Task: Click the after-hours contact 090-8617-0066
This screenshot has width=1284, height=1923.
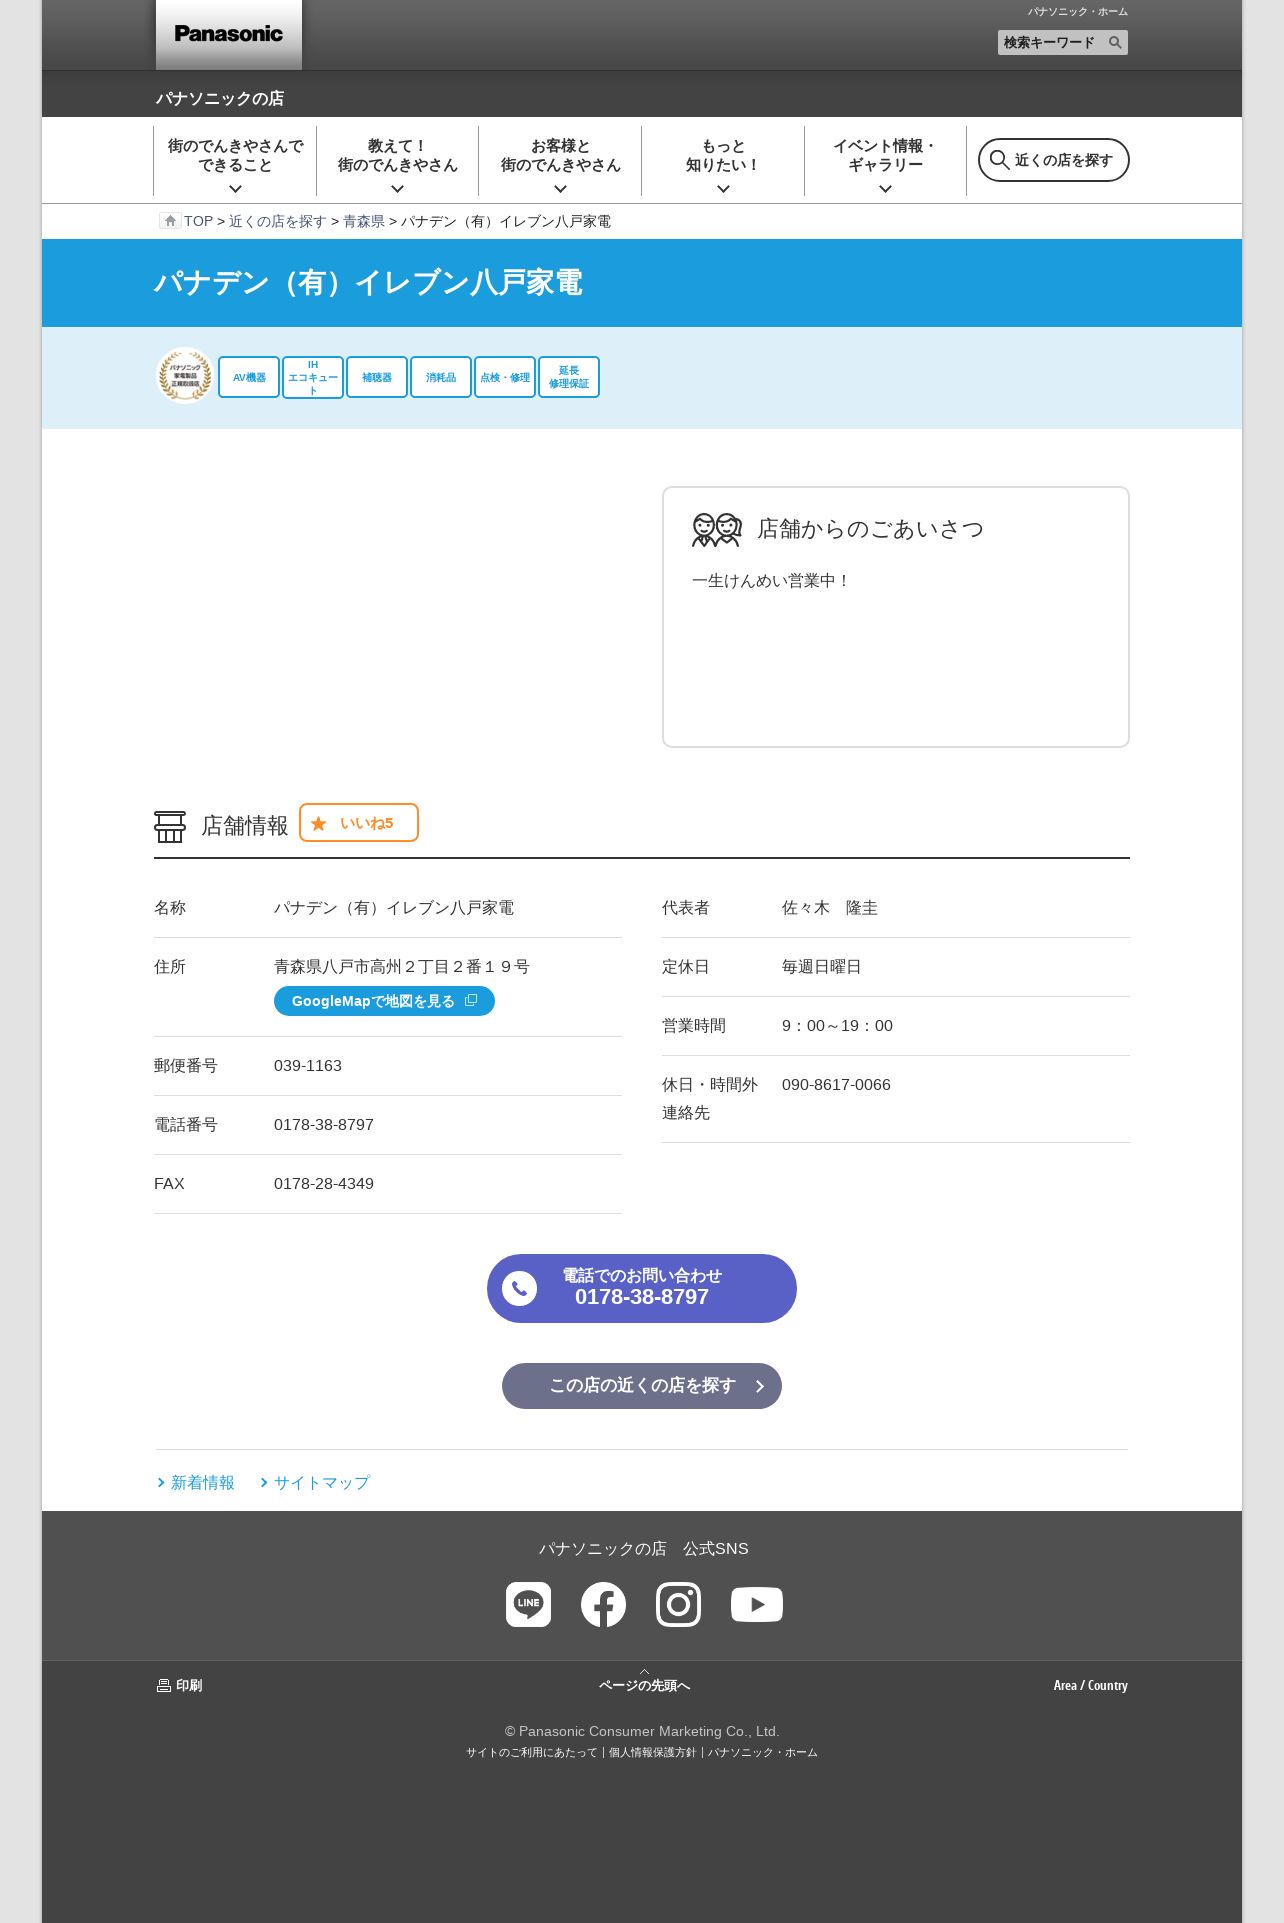Action: [836, 1085]
